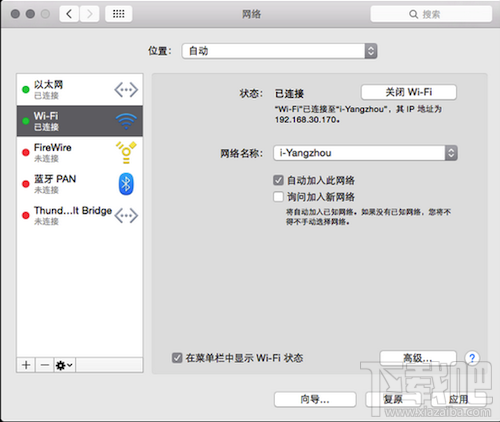This screenshot has width=500, height=422.
Task: Click the forward chevron navigation button
Action: (89, 14)
